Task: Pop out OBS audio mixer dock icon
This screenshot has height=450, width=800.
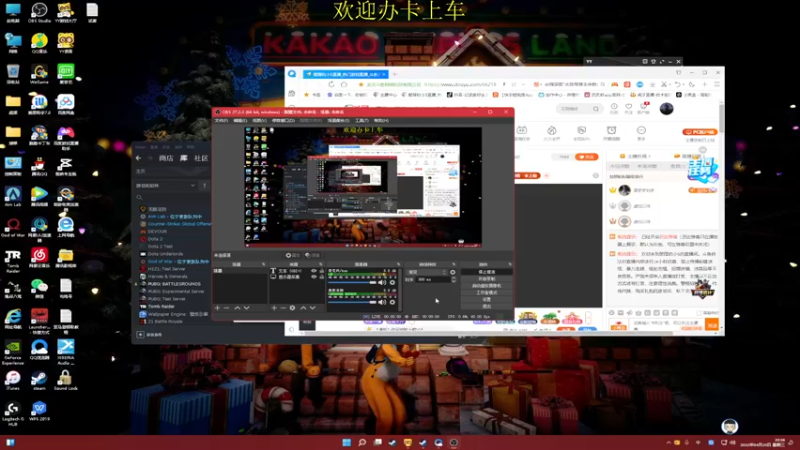Action: 398,264
